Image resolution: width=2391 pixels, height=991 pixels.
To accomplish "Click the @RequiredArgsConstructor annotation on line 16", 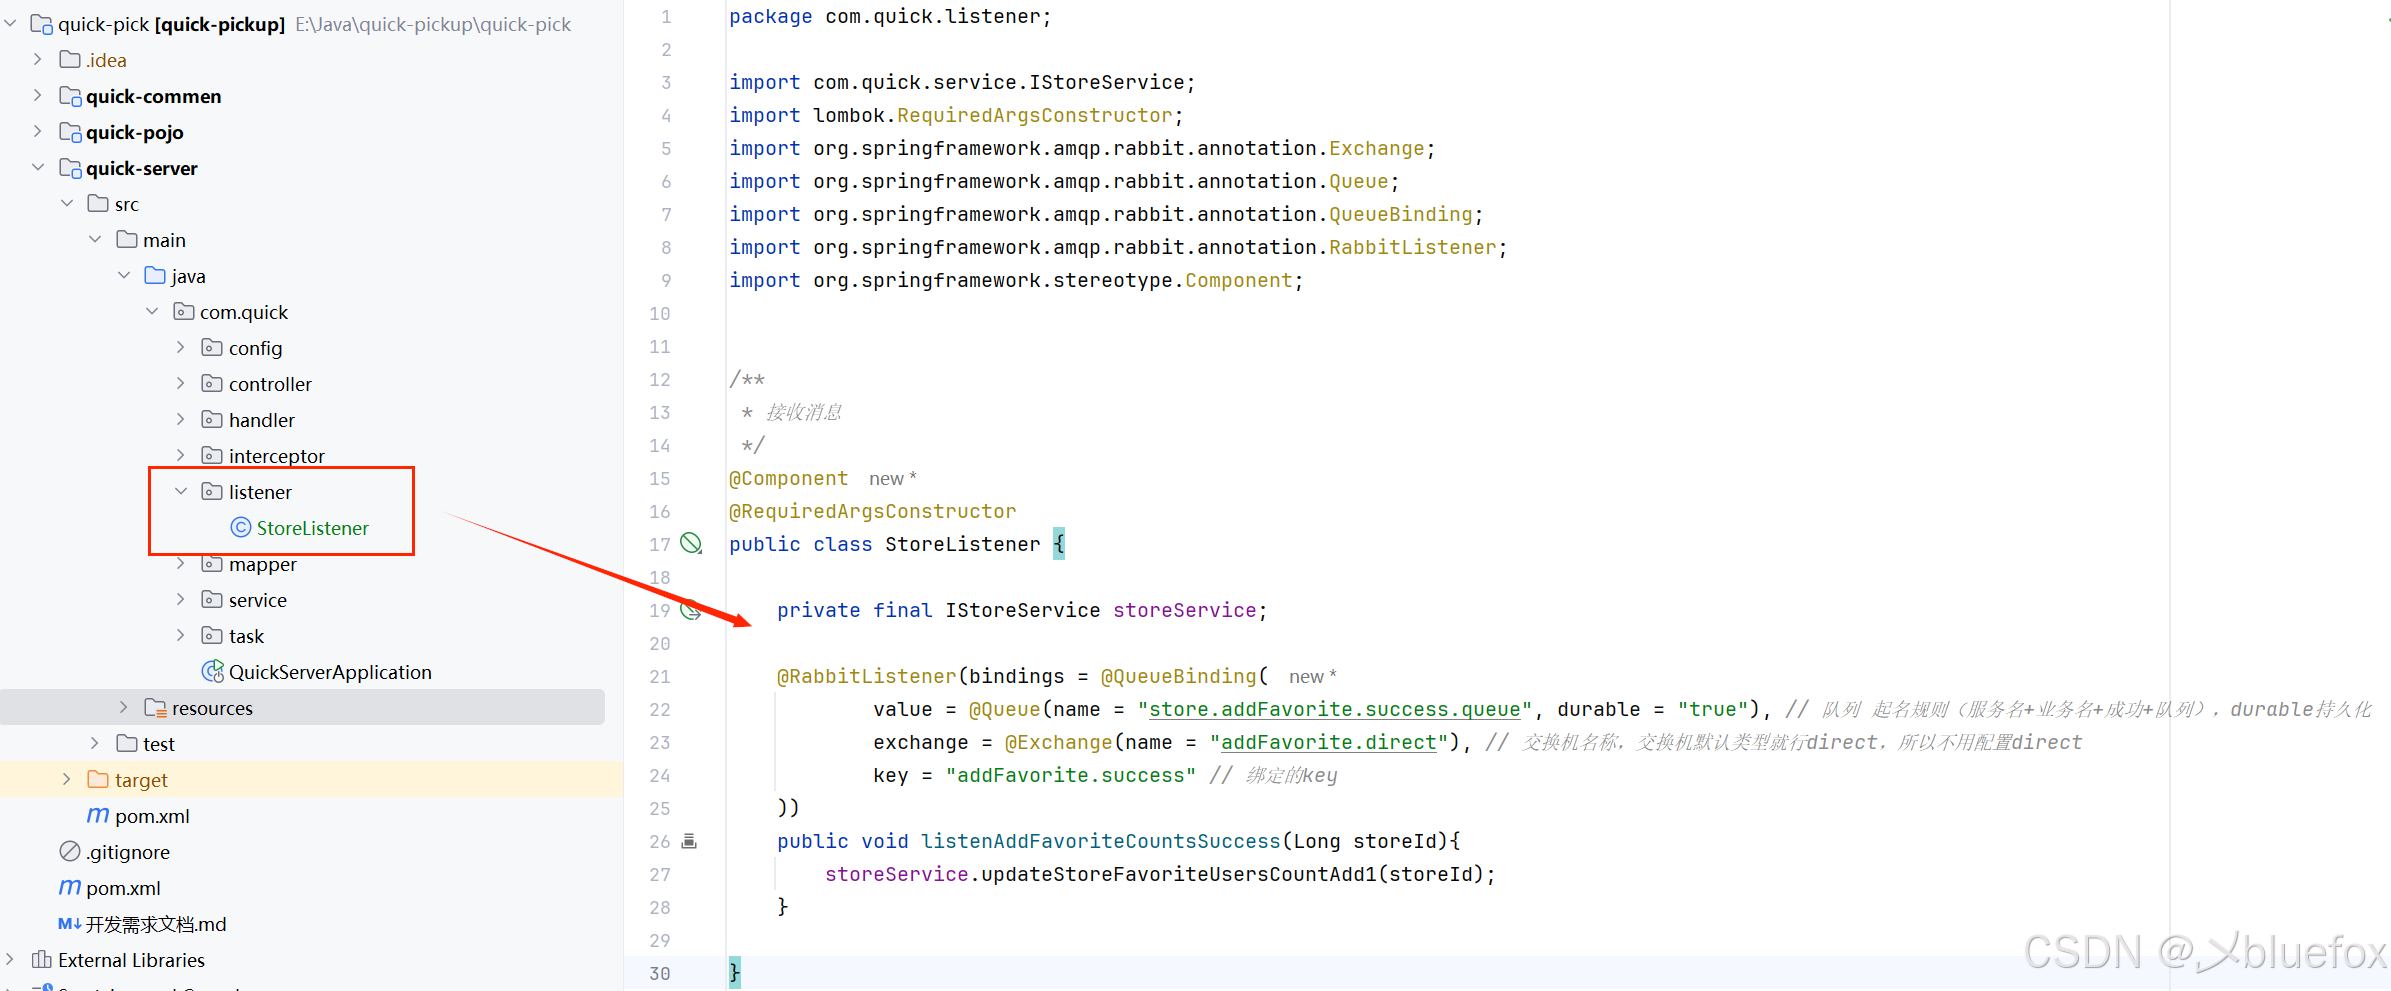I will pos(872,511).
